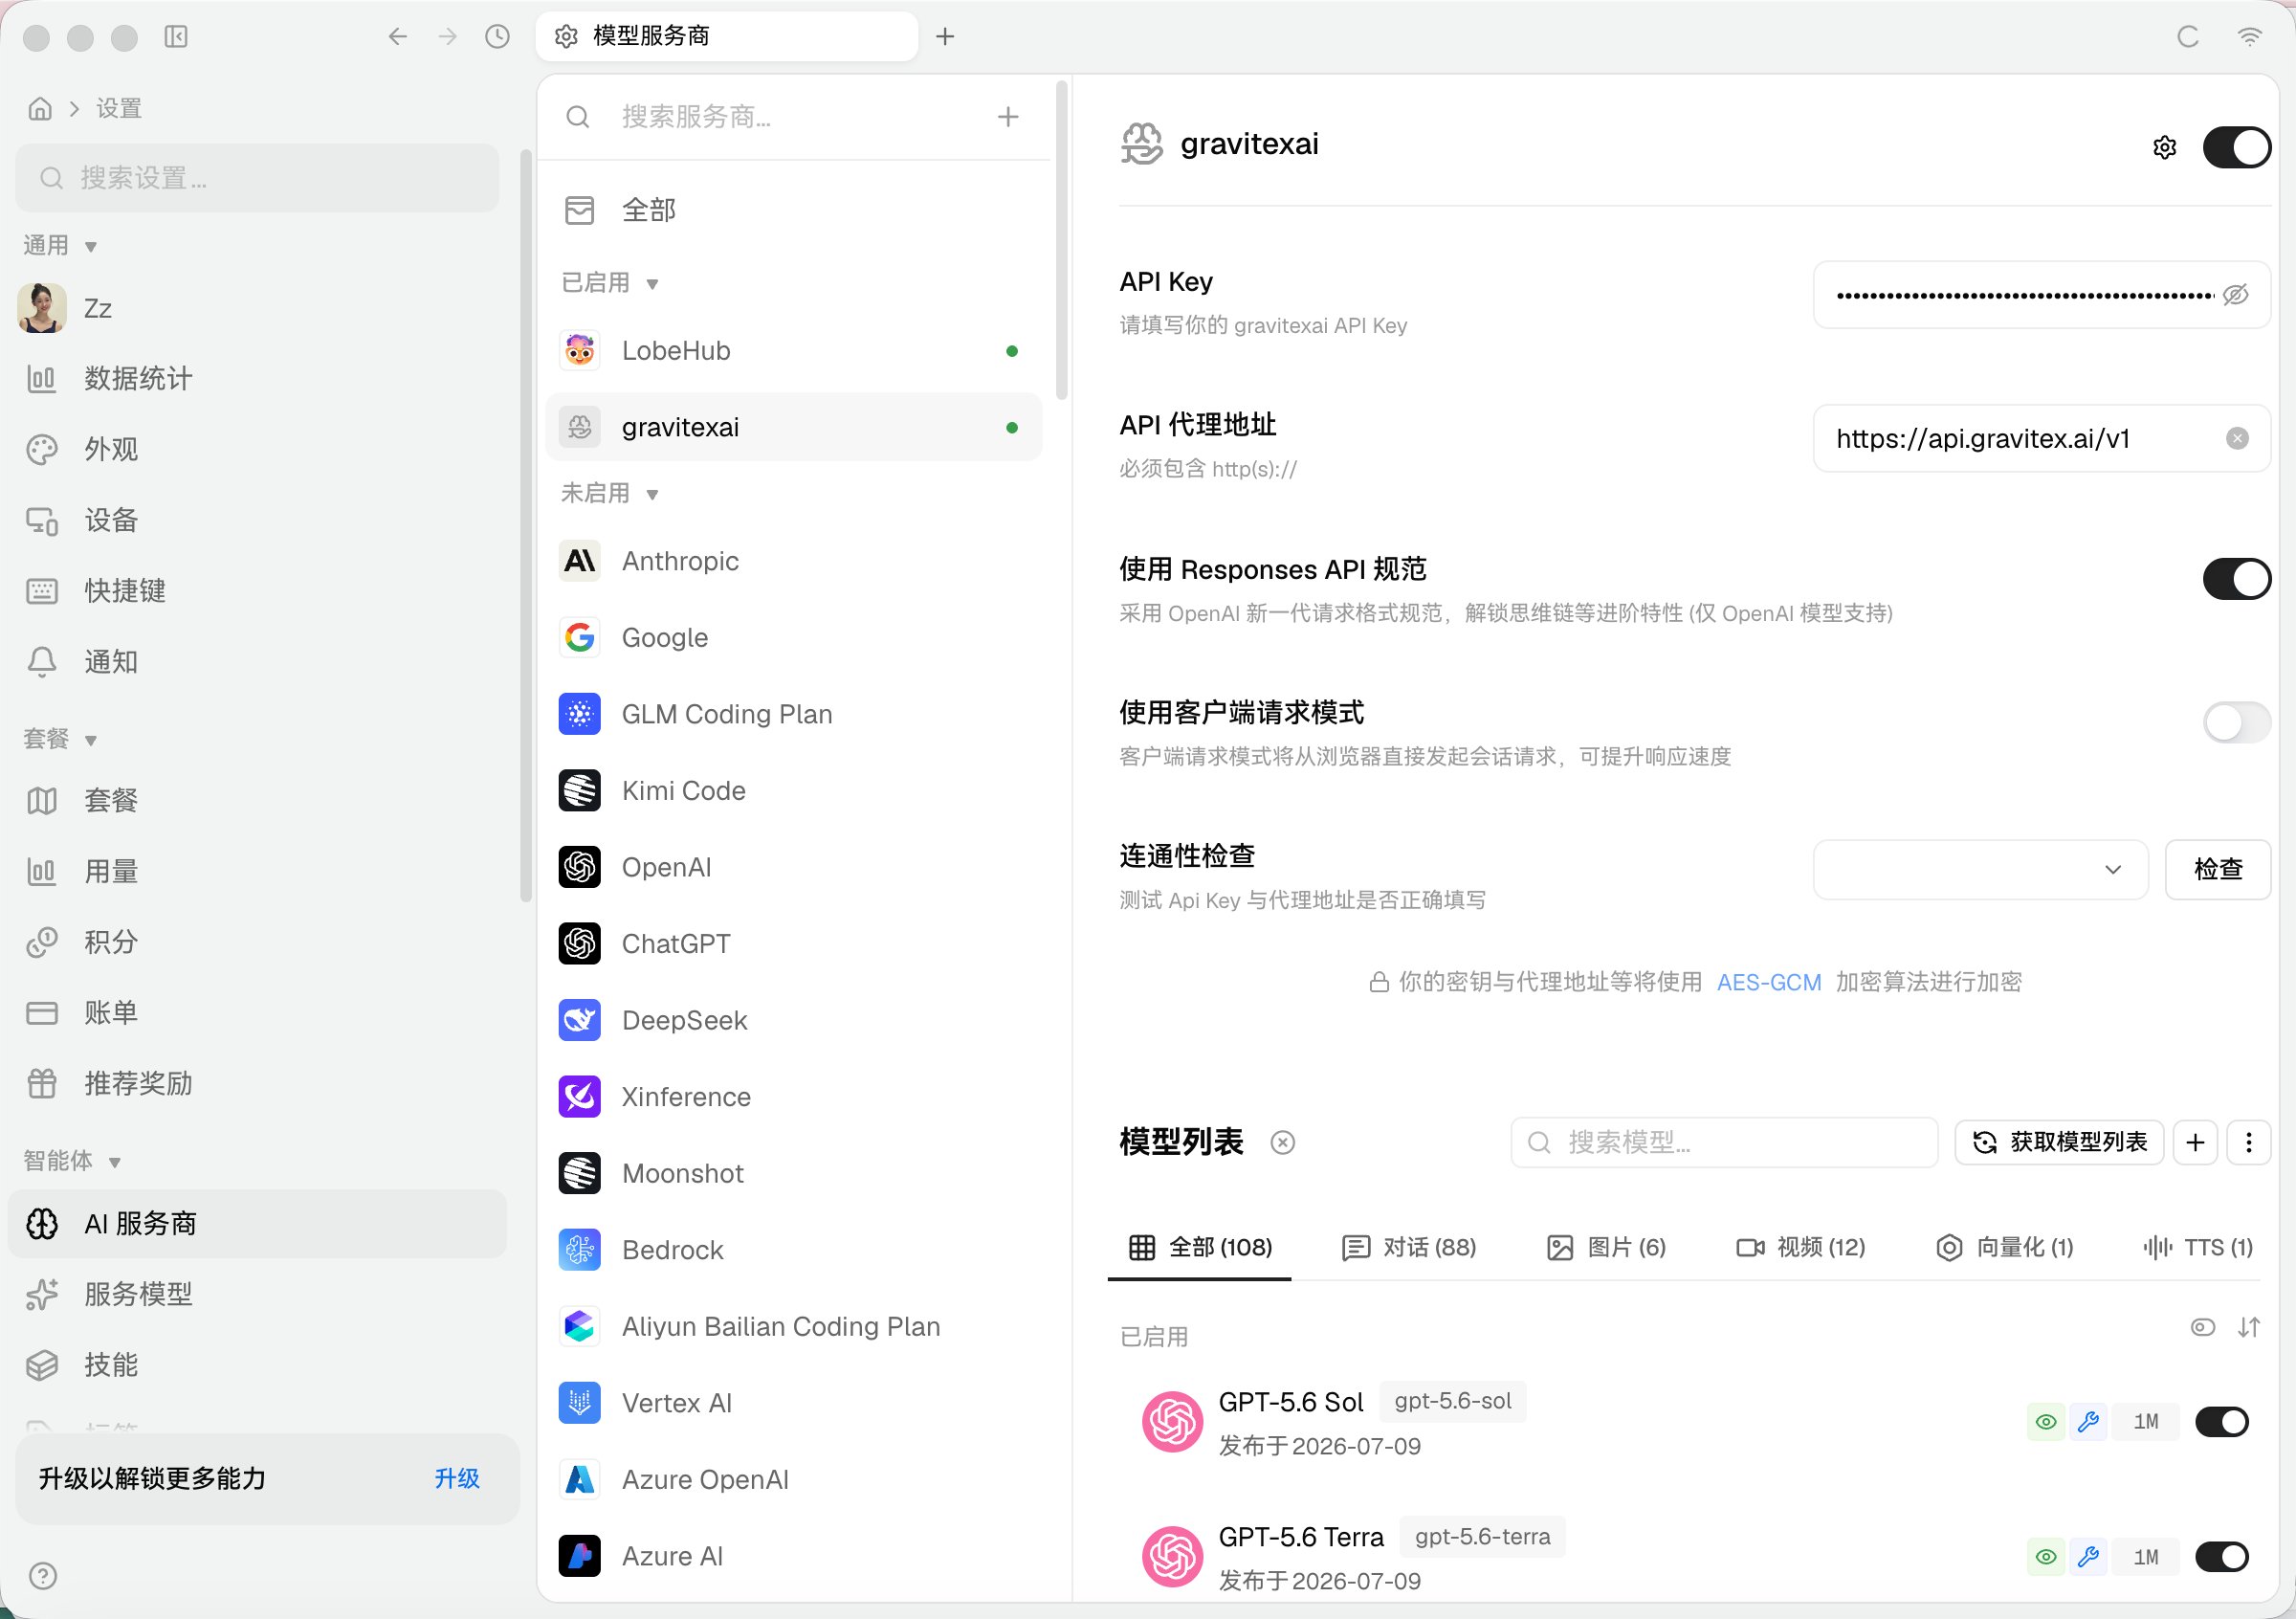Viewport: 2296px width, 1619px height.
Task: Click the provider list scrollbar
Action: pyautogui.click(x=1061, y=240)
